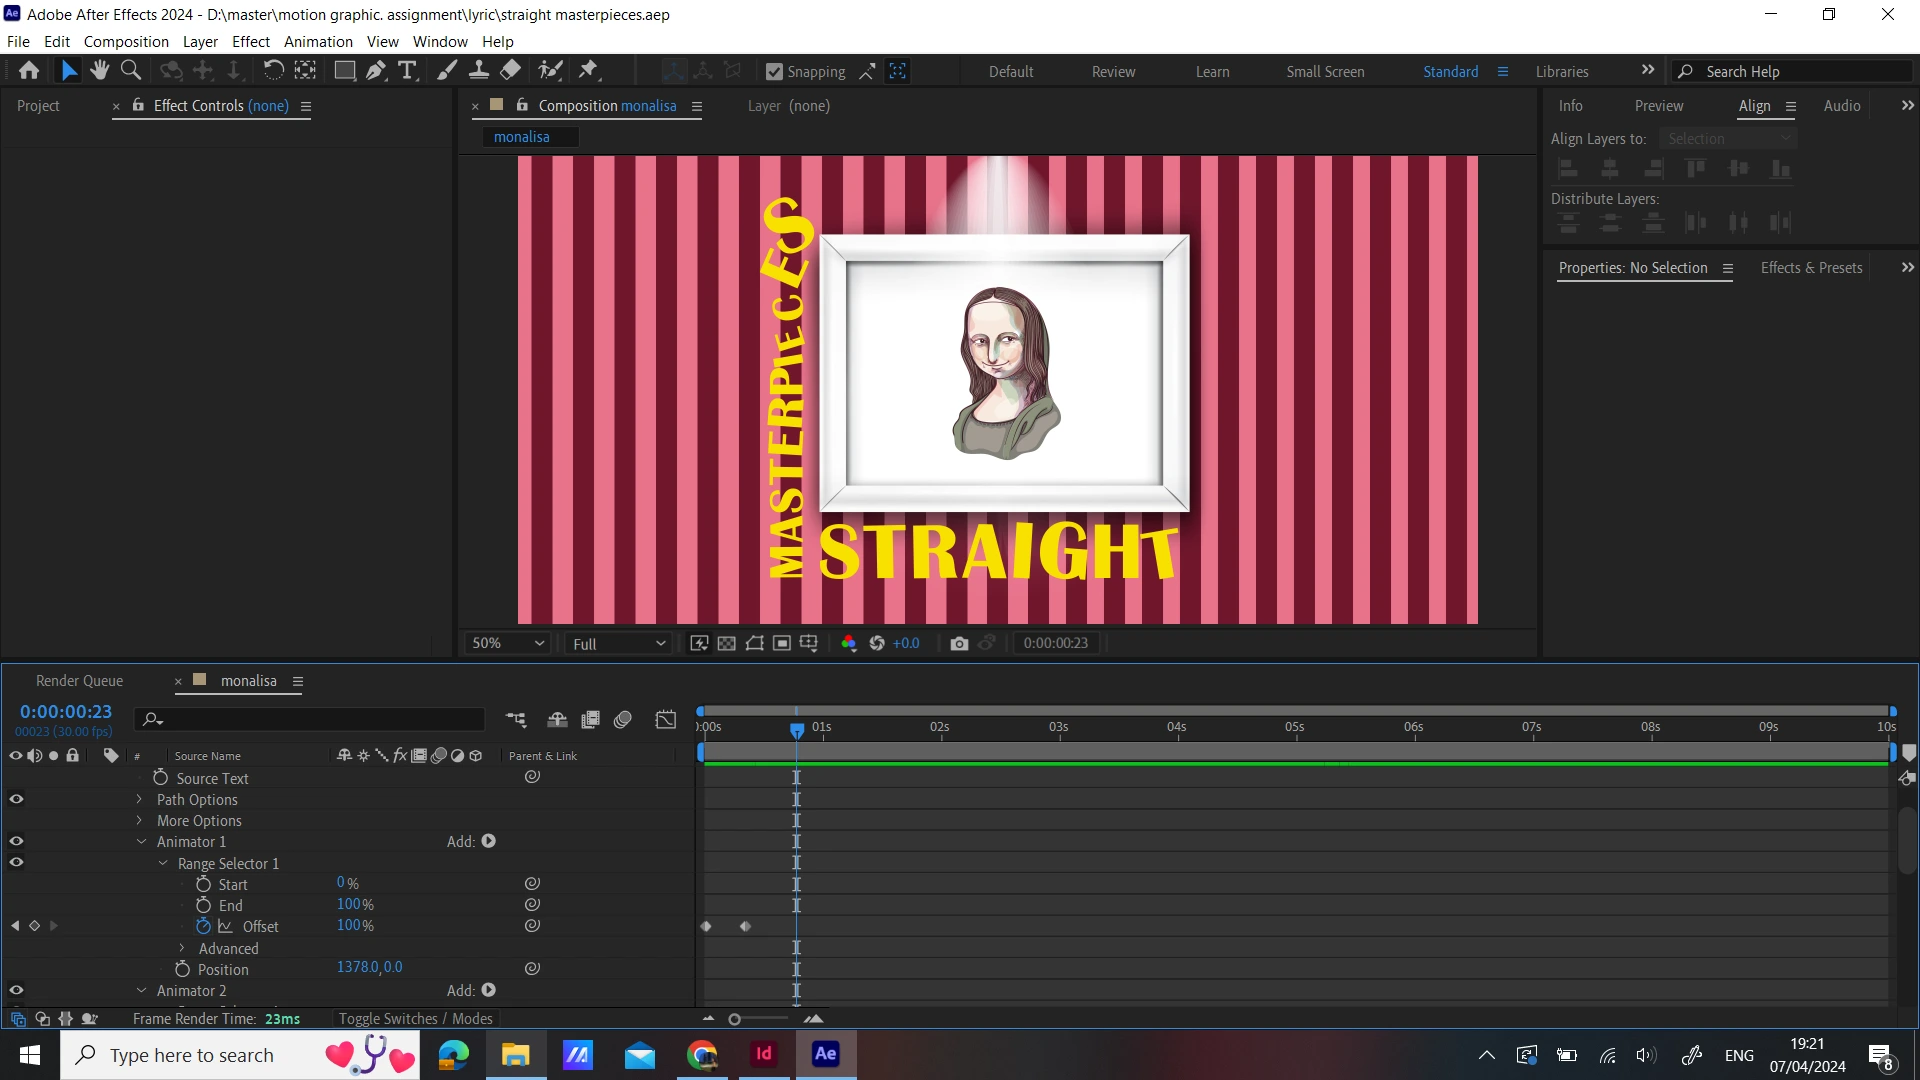
Task: Collapse the Range Selector 1 group
Action: pyautogui.click(x=163, y=863)
